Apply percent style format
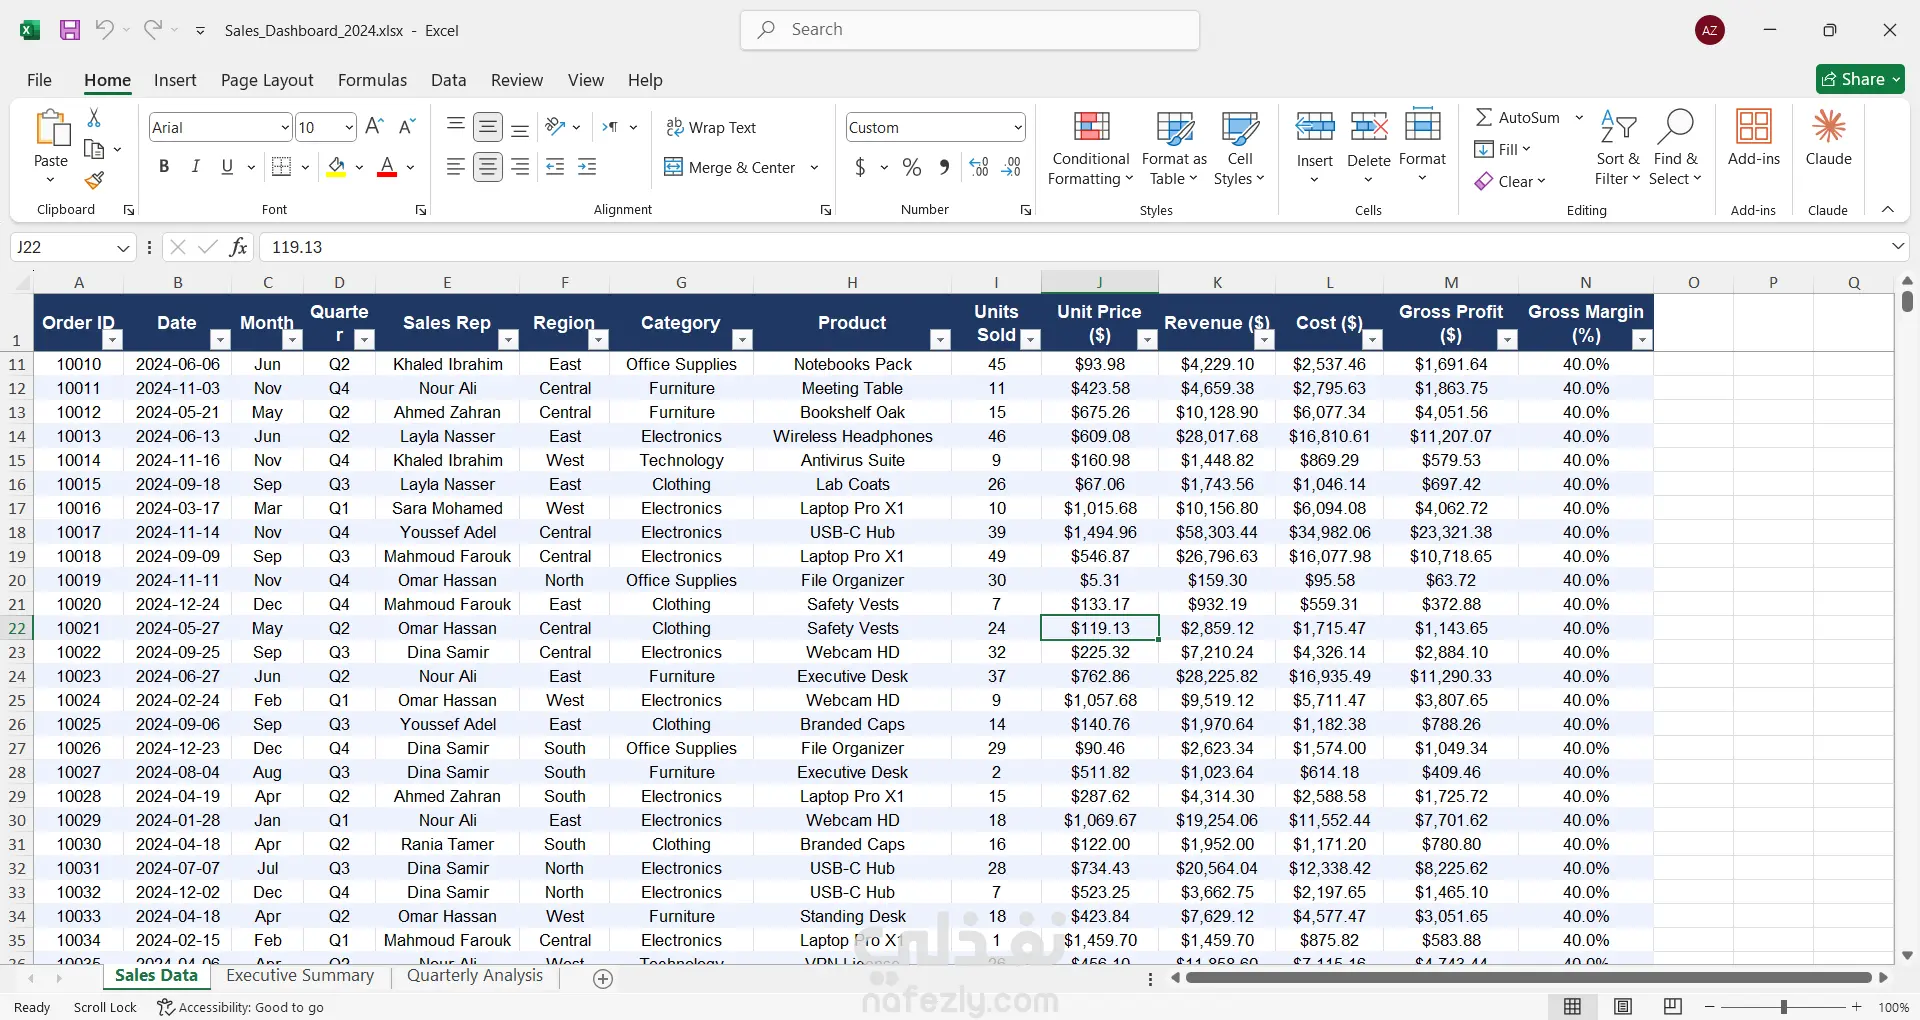1920x1020 pixels. click(912, 167)
